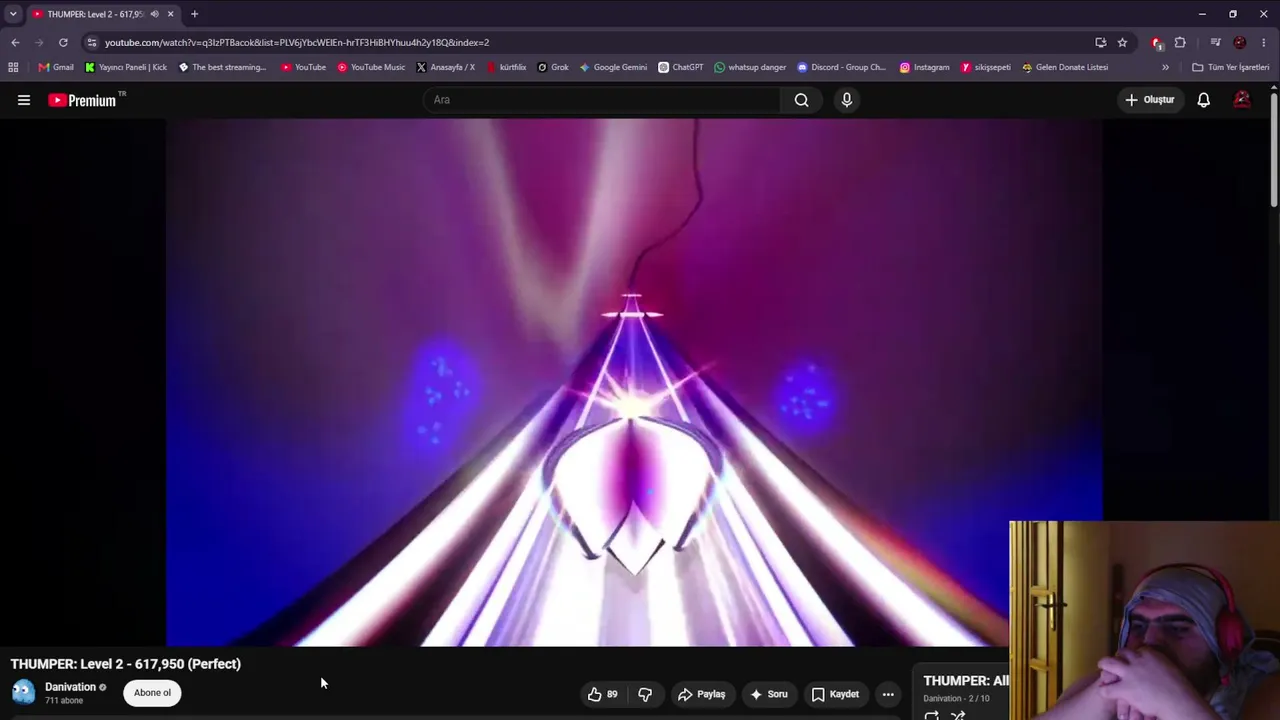Viewport: 1280px width, 720px height.
Task: Open the YouTube account avatar menu
Action: (1242, 100)
